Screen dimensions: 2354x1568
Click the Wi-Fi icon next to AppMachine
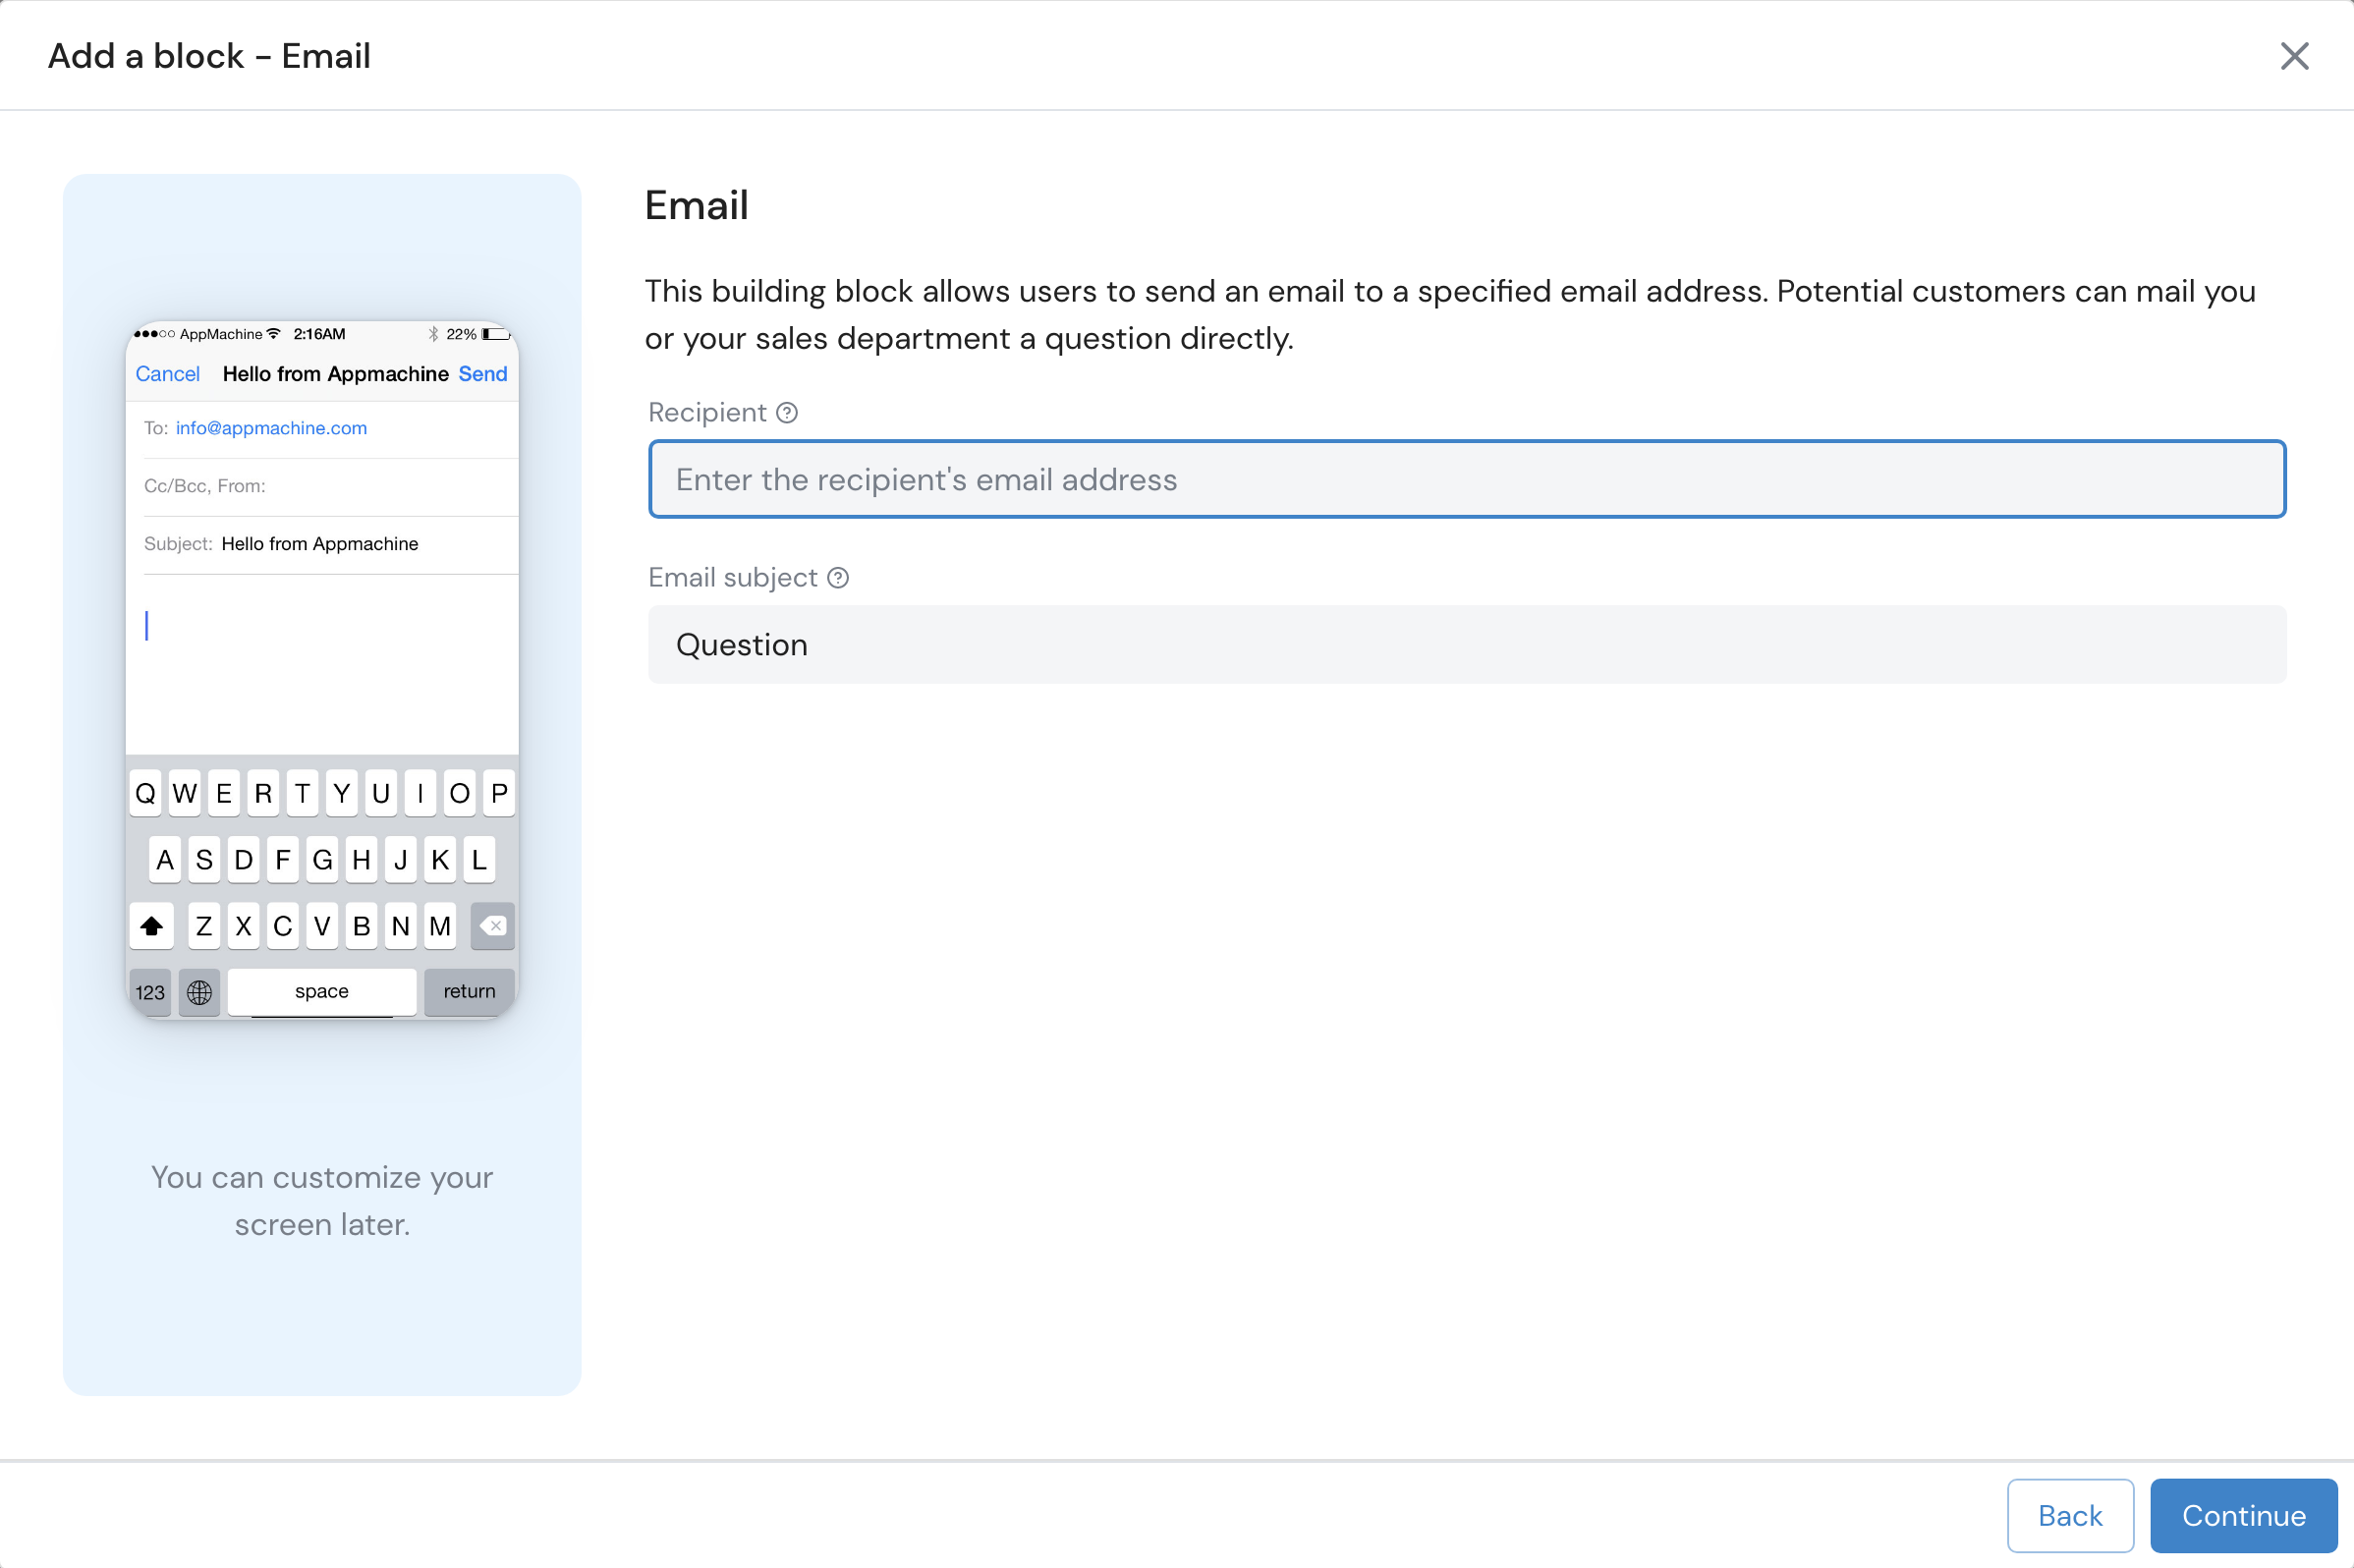pyautogui.click(x=274, y=334)
